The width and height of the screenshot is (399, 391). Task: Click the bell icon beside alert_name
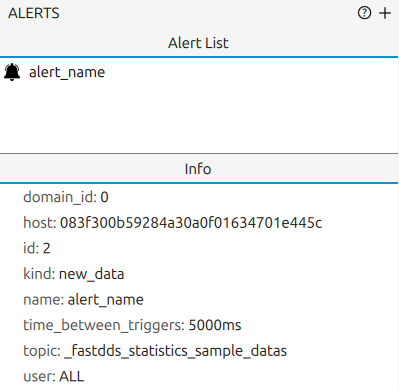[x=12, y=72]
